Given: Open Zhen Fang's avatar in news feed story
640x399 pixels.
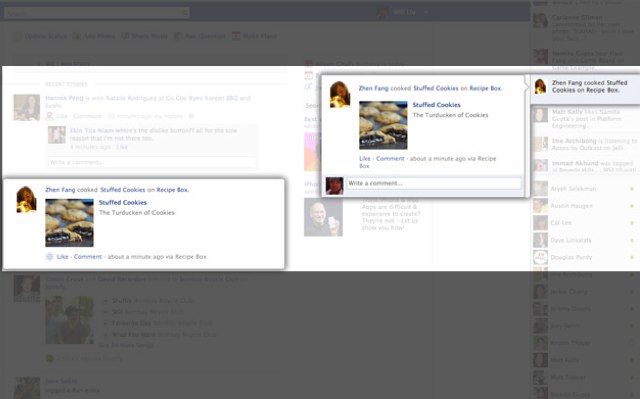Looking at the screenshot, I should pyautogui.click(x=26, y=200).
